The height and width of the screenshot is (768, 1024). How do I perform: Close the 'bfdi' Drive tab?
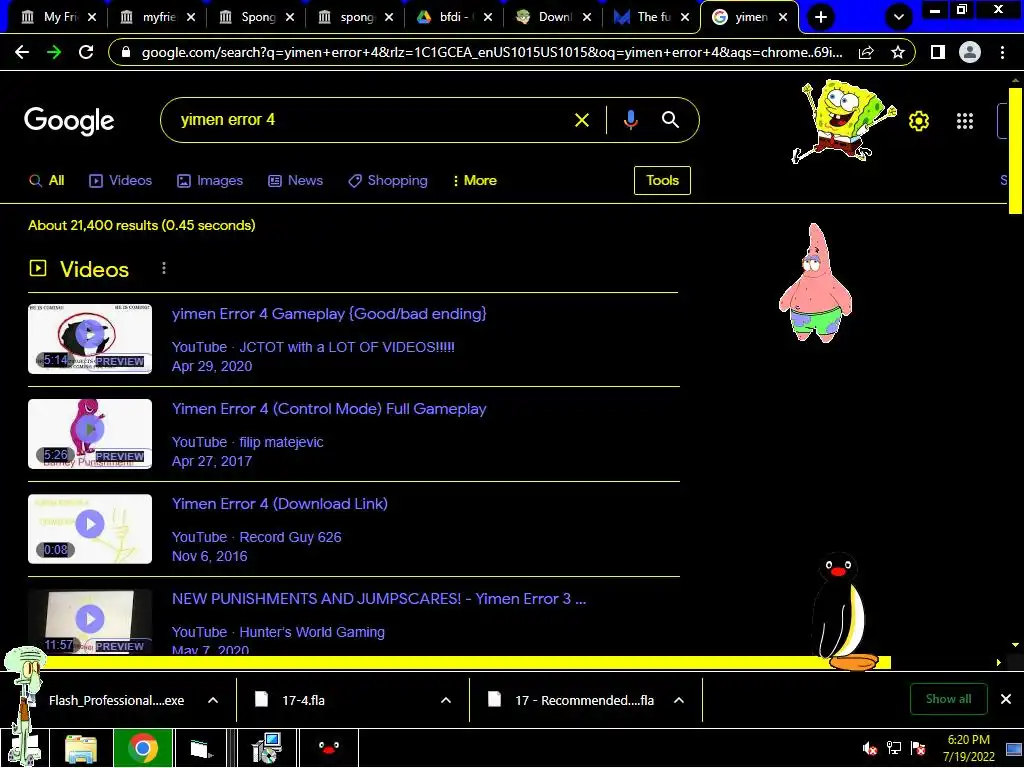point(487,18)
